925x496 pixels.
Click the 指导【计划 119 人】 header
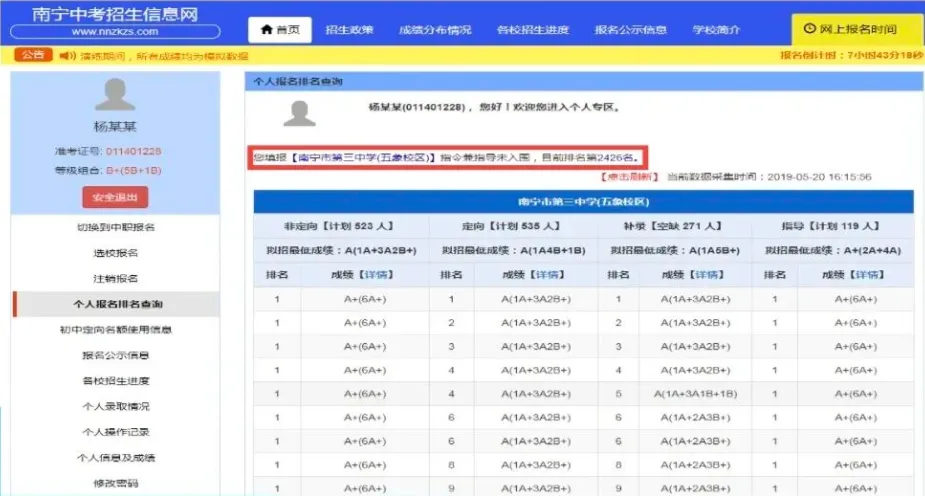[x=832, y=226]
